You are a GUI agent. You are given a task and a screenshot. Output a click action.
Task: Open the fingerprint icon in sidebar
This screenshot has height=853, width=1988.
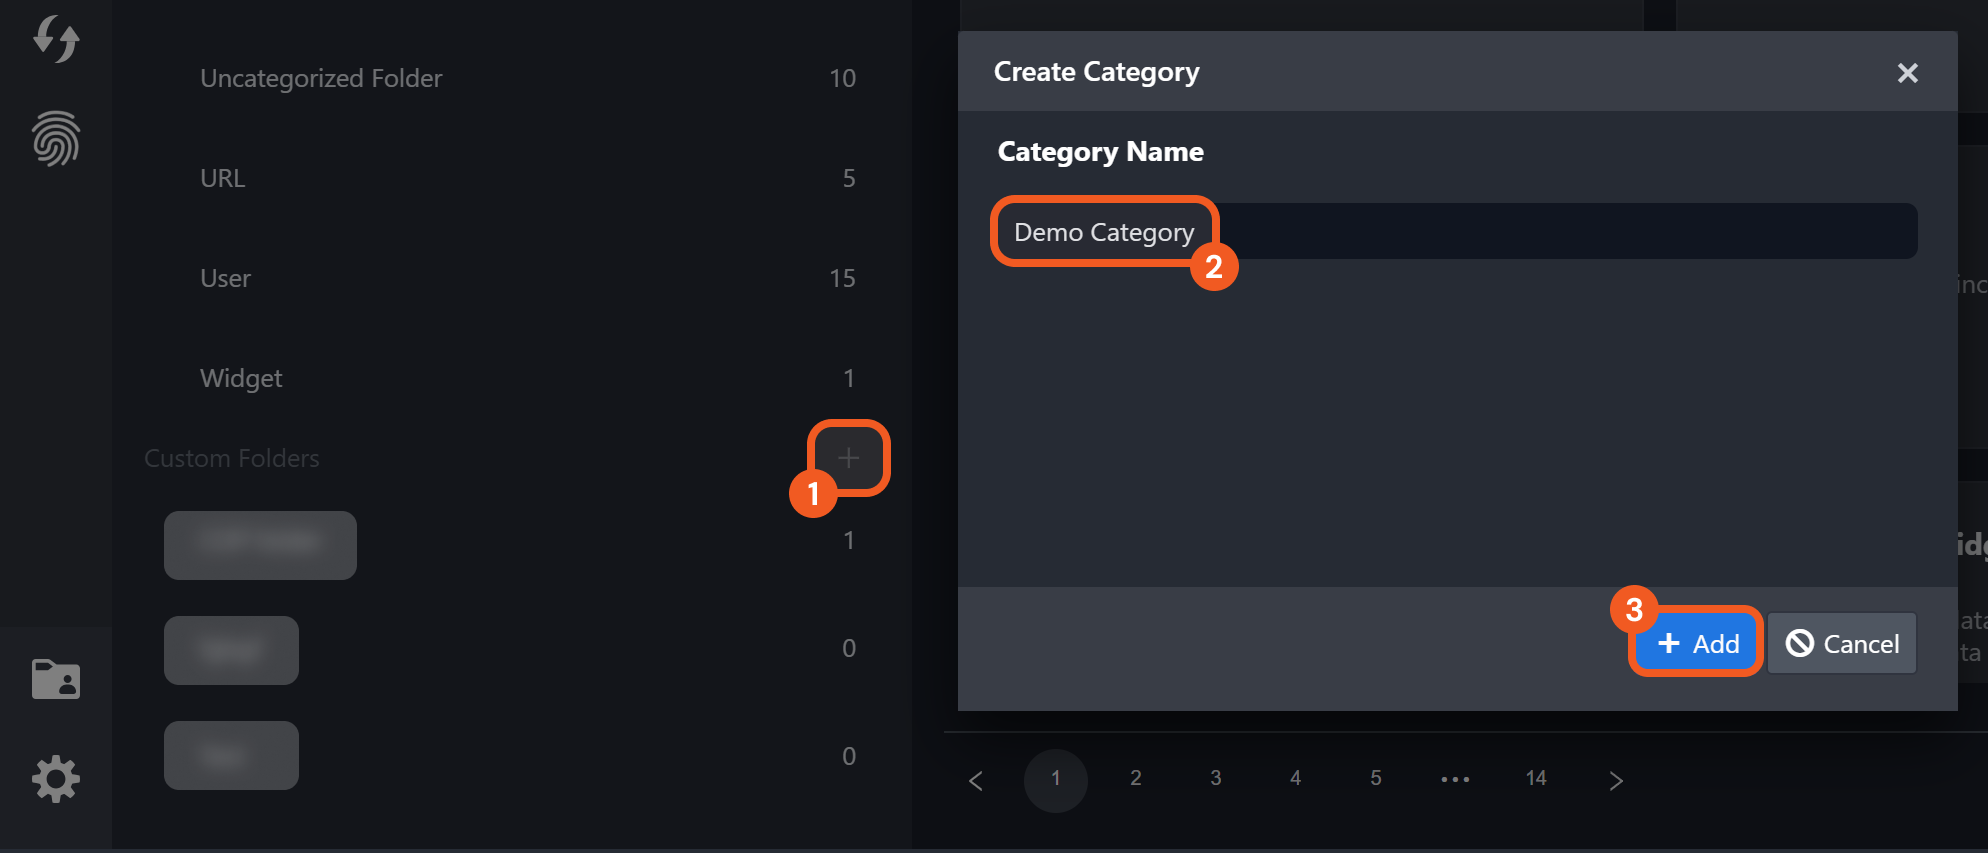[x=56, y=138]
